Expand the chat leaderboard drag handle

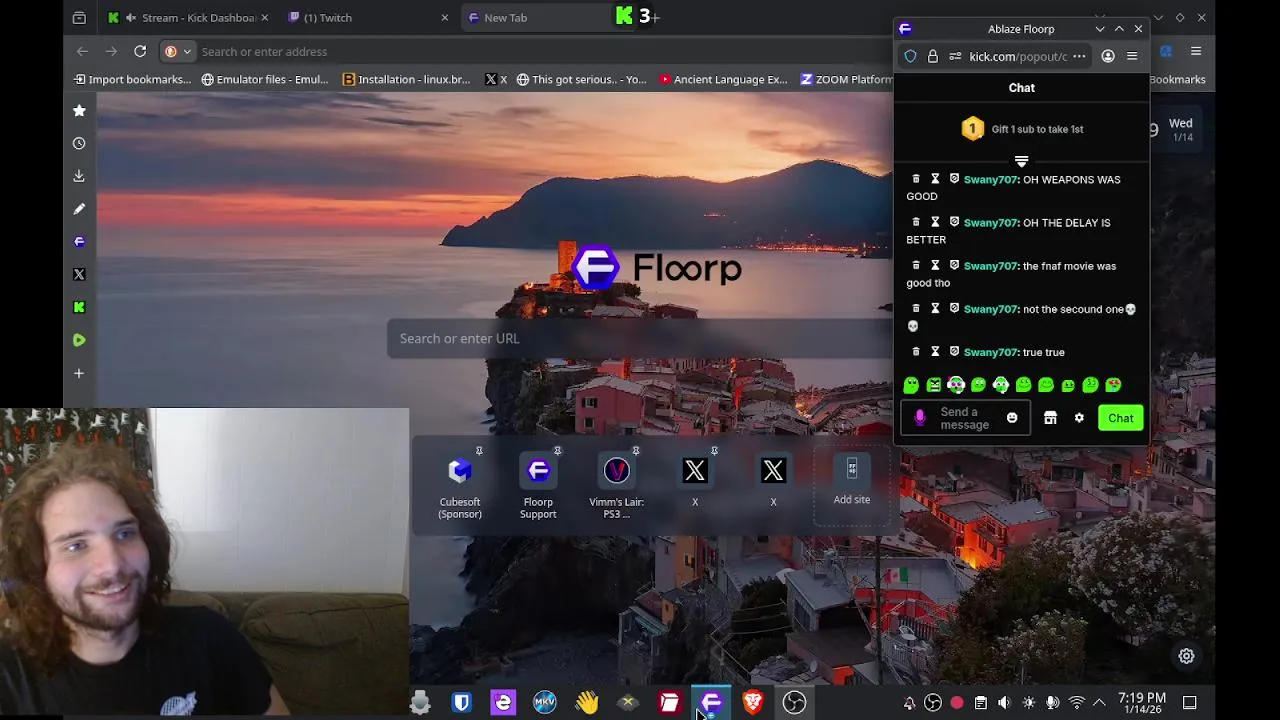tap(1021, 161)
